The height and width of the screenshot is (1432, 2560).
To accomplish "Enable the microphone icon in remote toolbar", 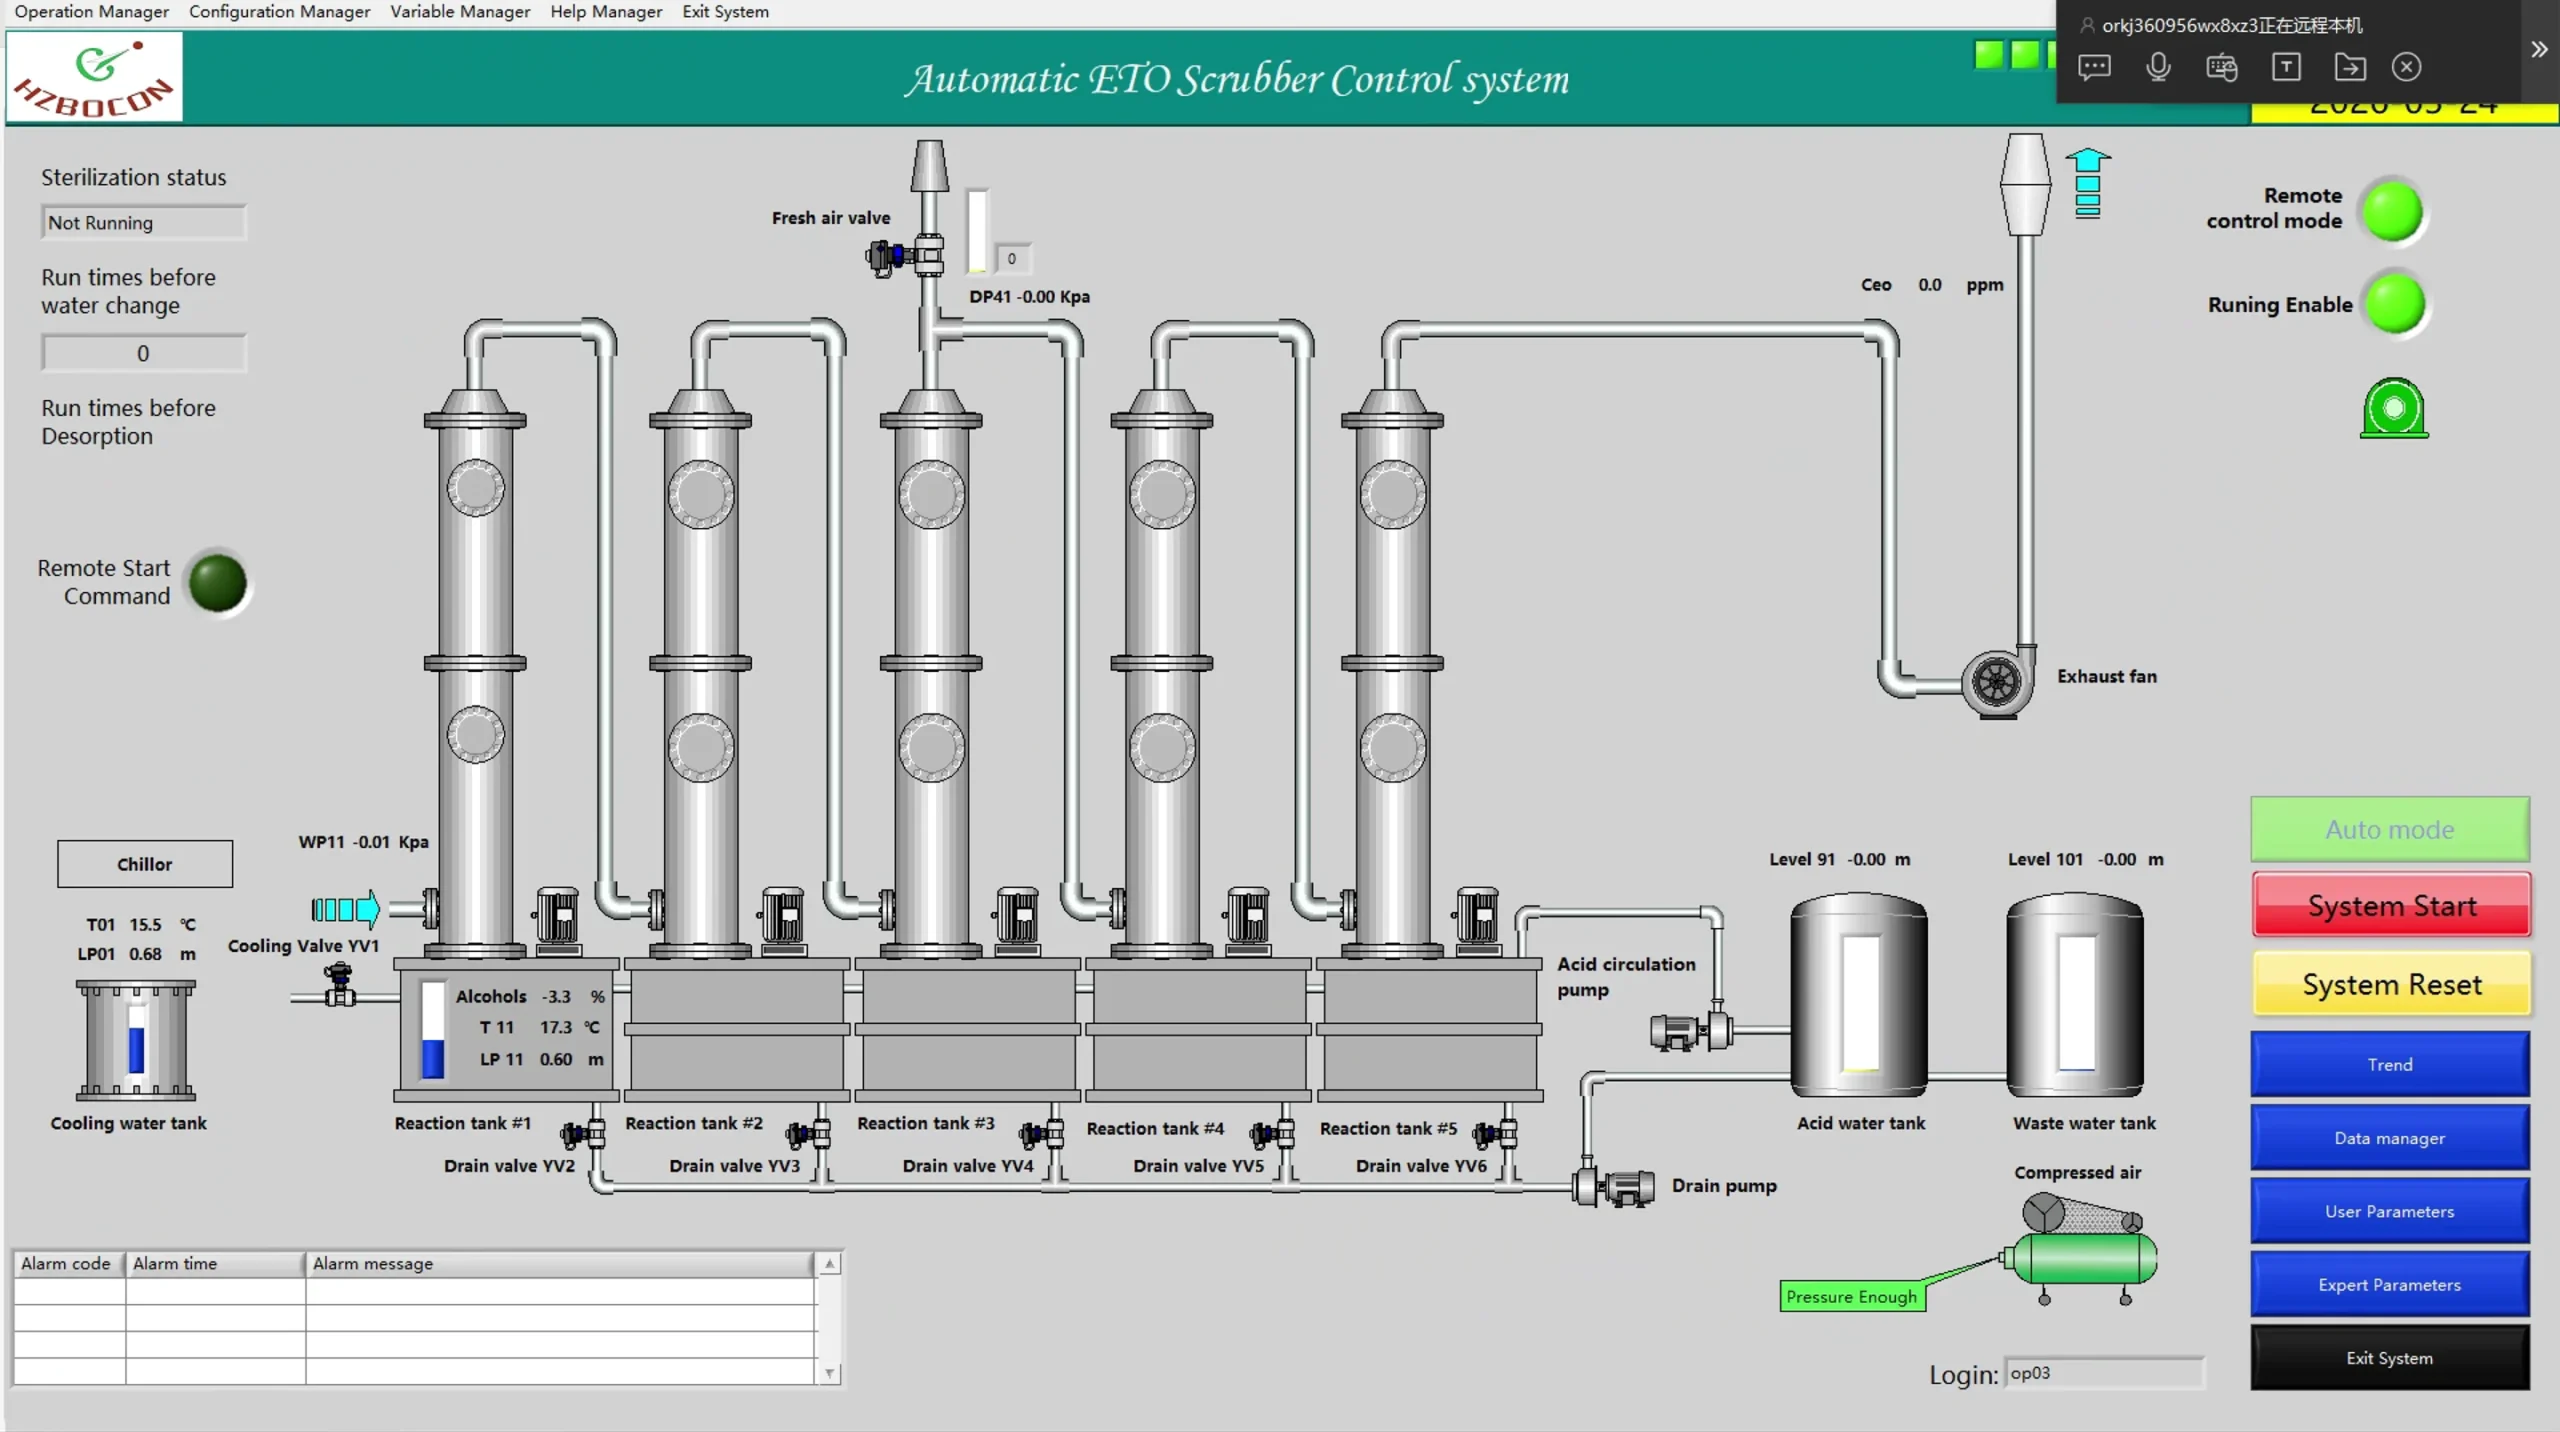I will (2157, 67).
